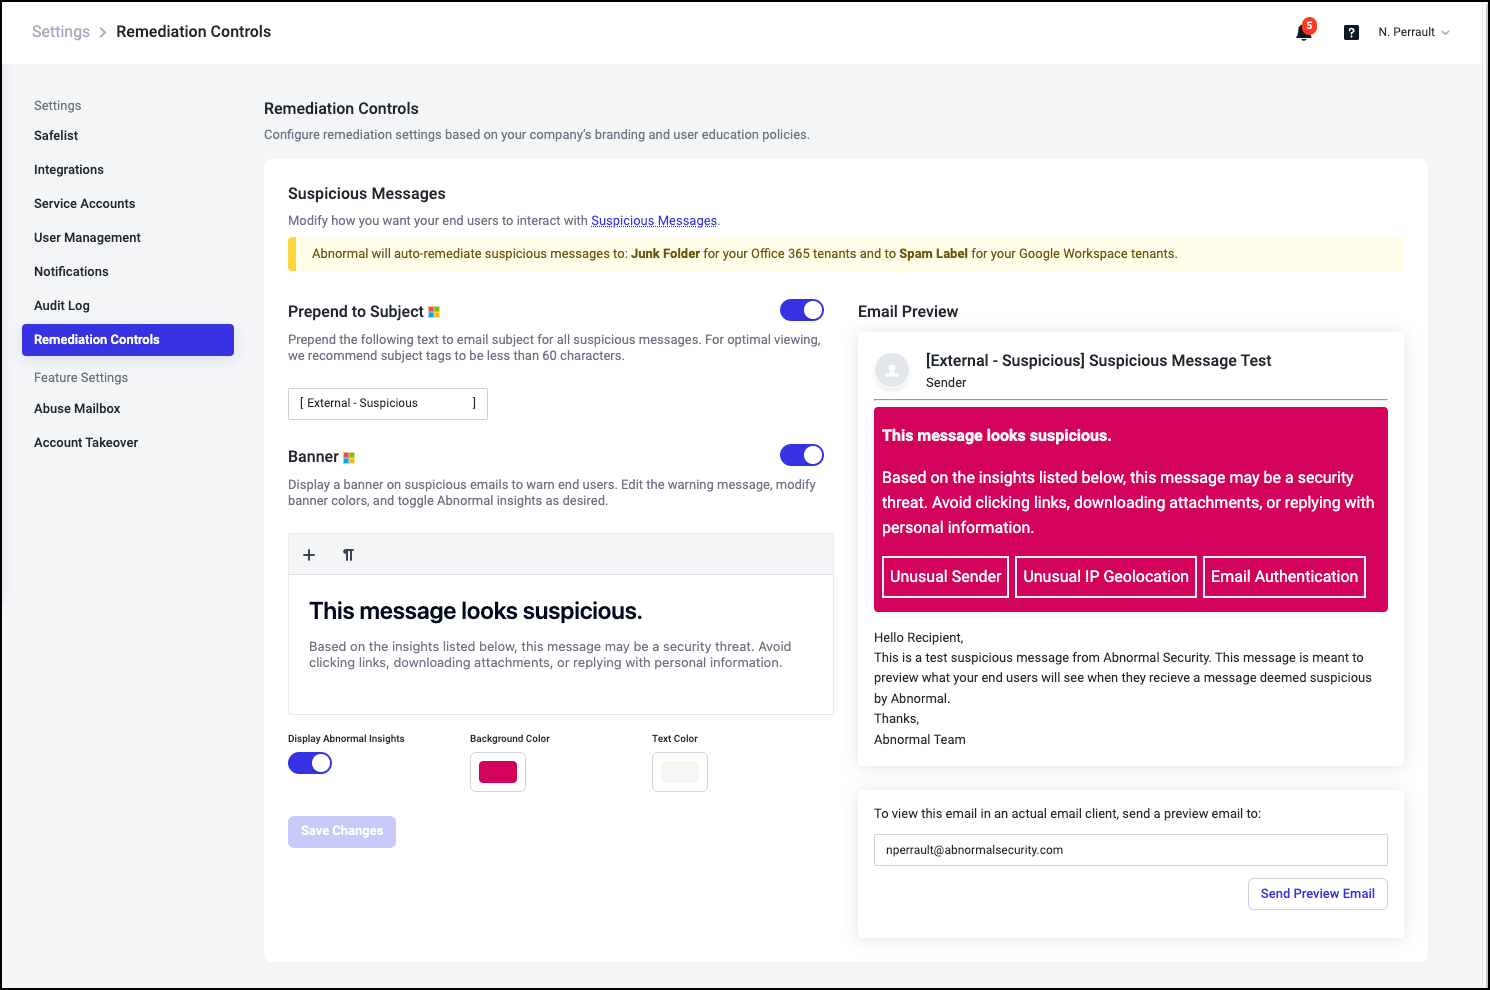Click 'Hello Recipient,' in email preview
Viewport: 1490px width, 990px height.
tap(918, 638)
